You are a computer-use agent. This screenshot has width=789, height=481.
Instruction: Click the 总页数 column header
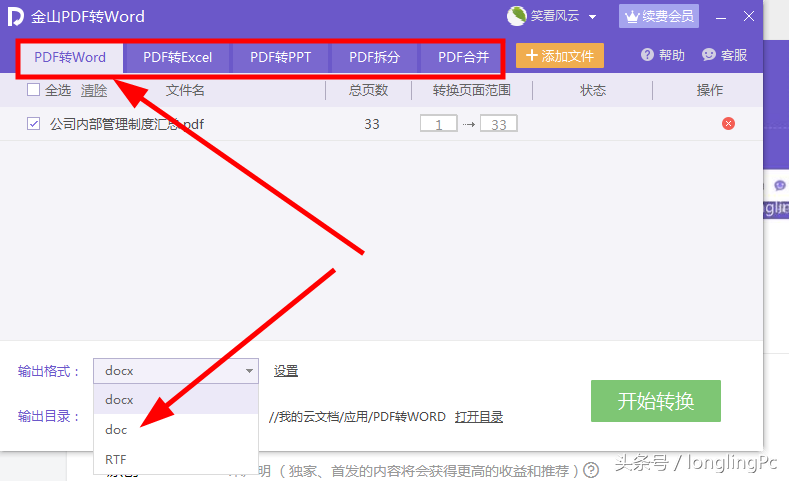pos(368,91)
